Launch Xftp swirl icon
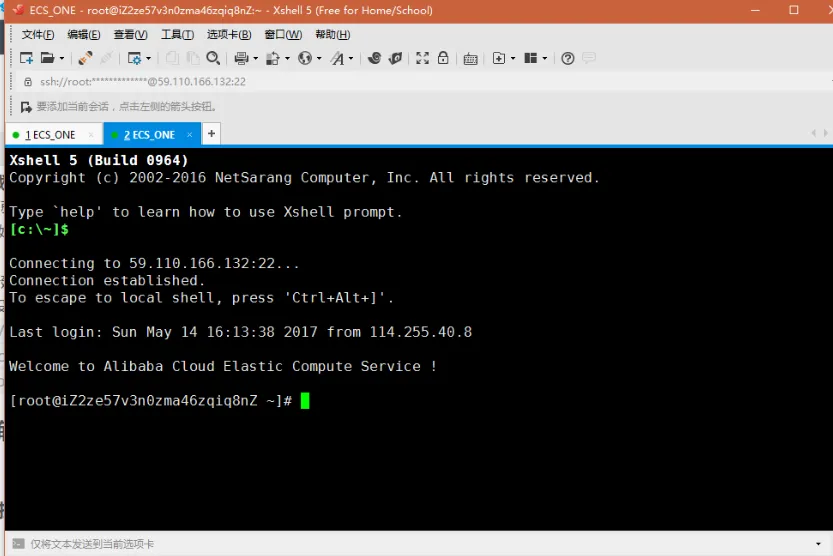833x556 pixels. coord(375,58)
